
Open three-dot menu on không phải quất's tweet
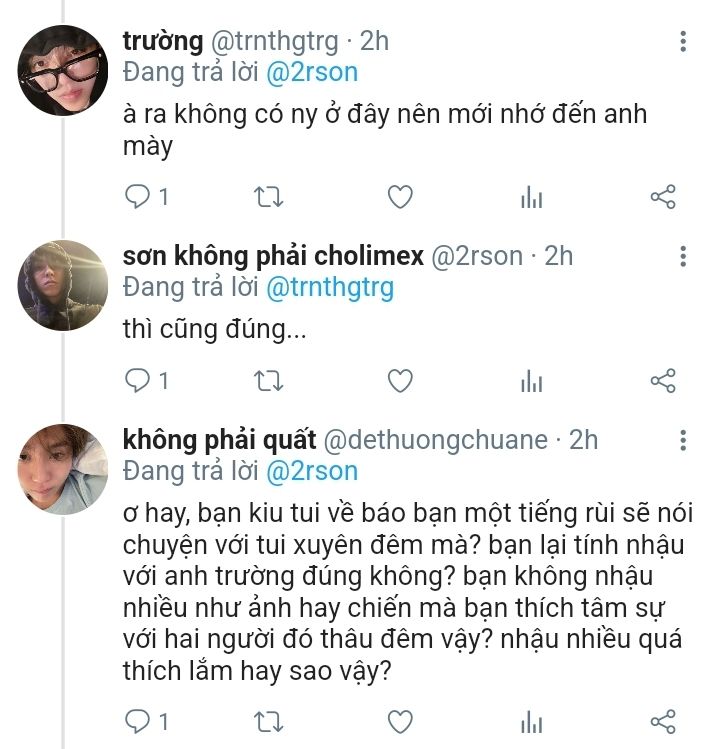tap(683, 440)
